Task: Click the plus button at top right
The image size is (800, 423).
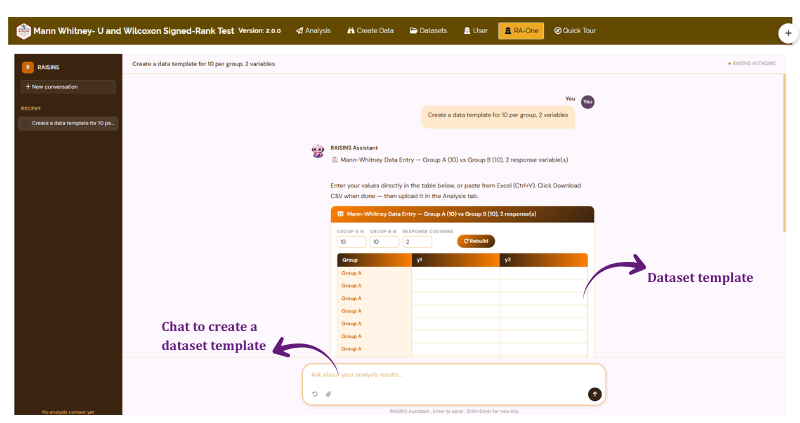Action: (788, 33)
